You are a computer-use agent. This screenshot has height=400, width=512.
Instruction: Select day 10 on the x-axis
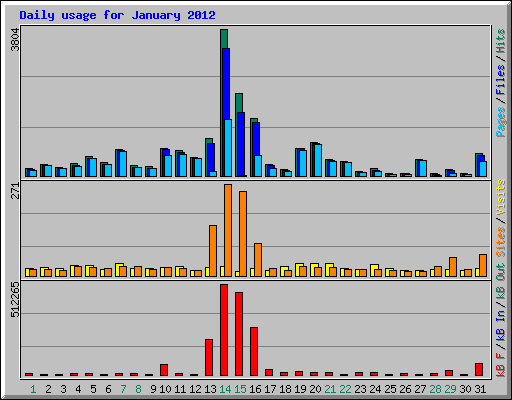coord(165,389)
